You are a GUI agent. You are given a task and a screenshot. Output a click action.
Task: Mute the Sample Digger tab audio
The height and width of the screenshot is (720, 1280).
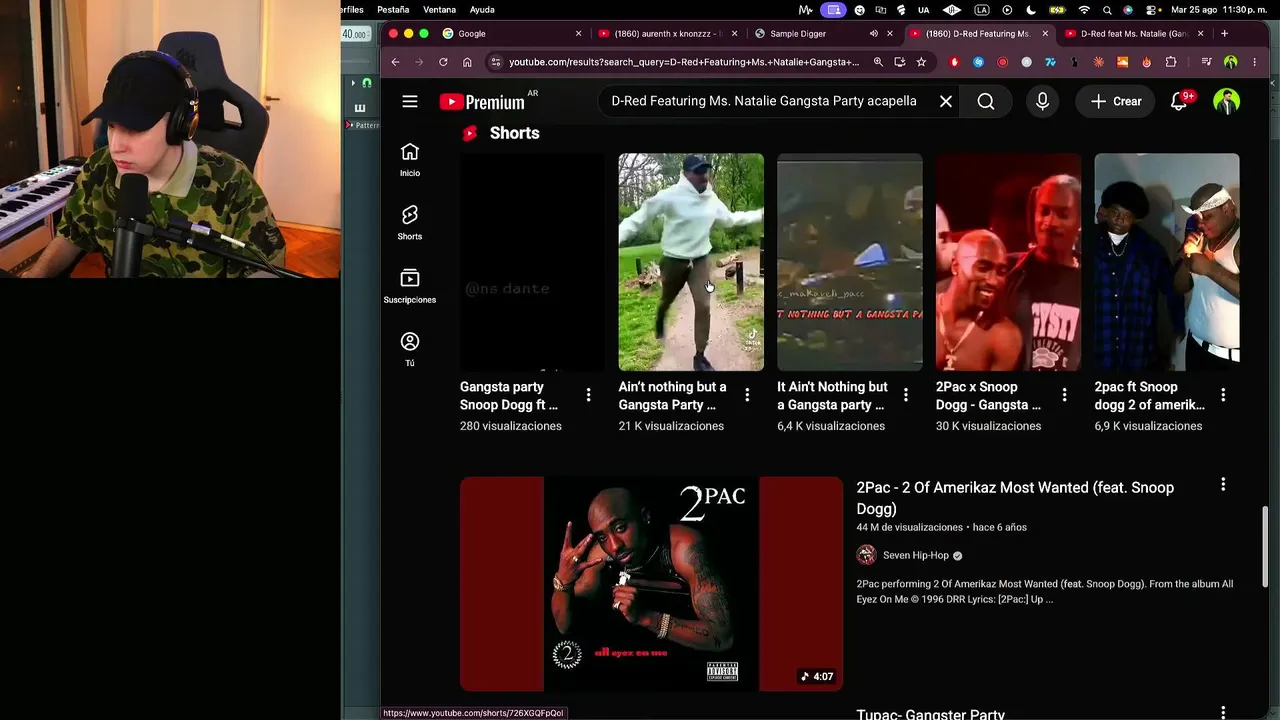(874, 34)
